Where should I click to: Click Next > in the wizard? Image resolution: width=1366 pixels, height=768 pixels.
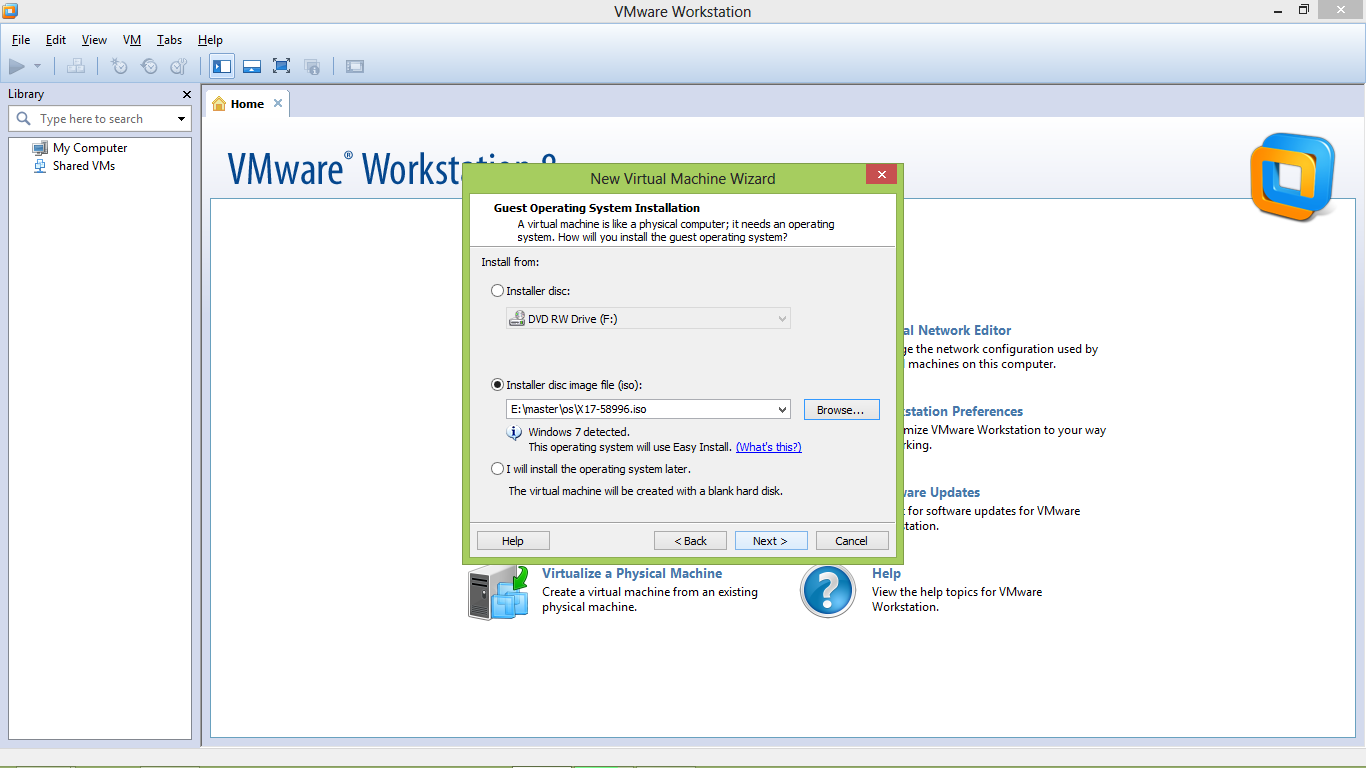point(771,541)
